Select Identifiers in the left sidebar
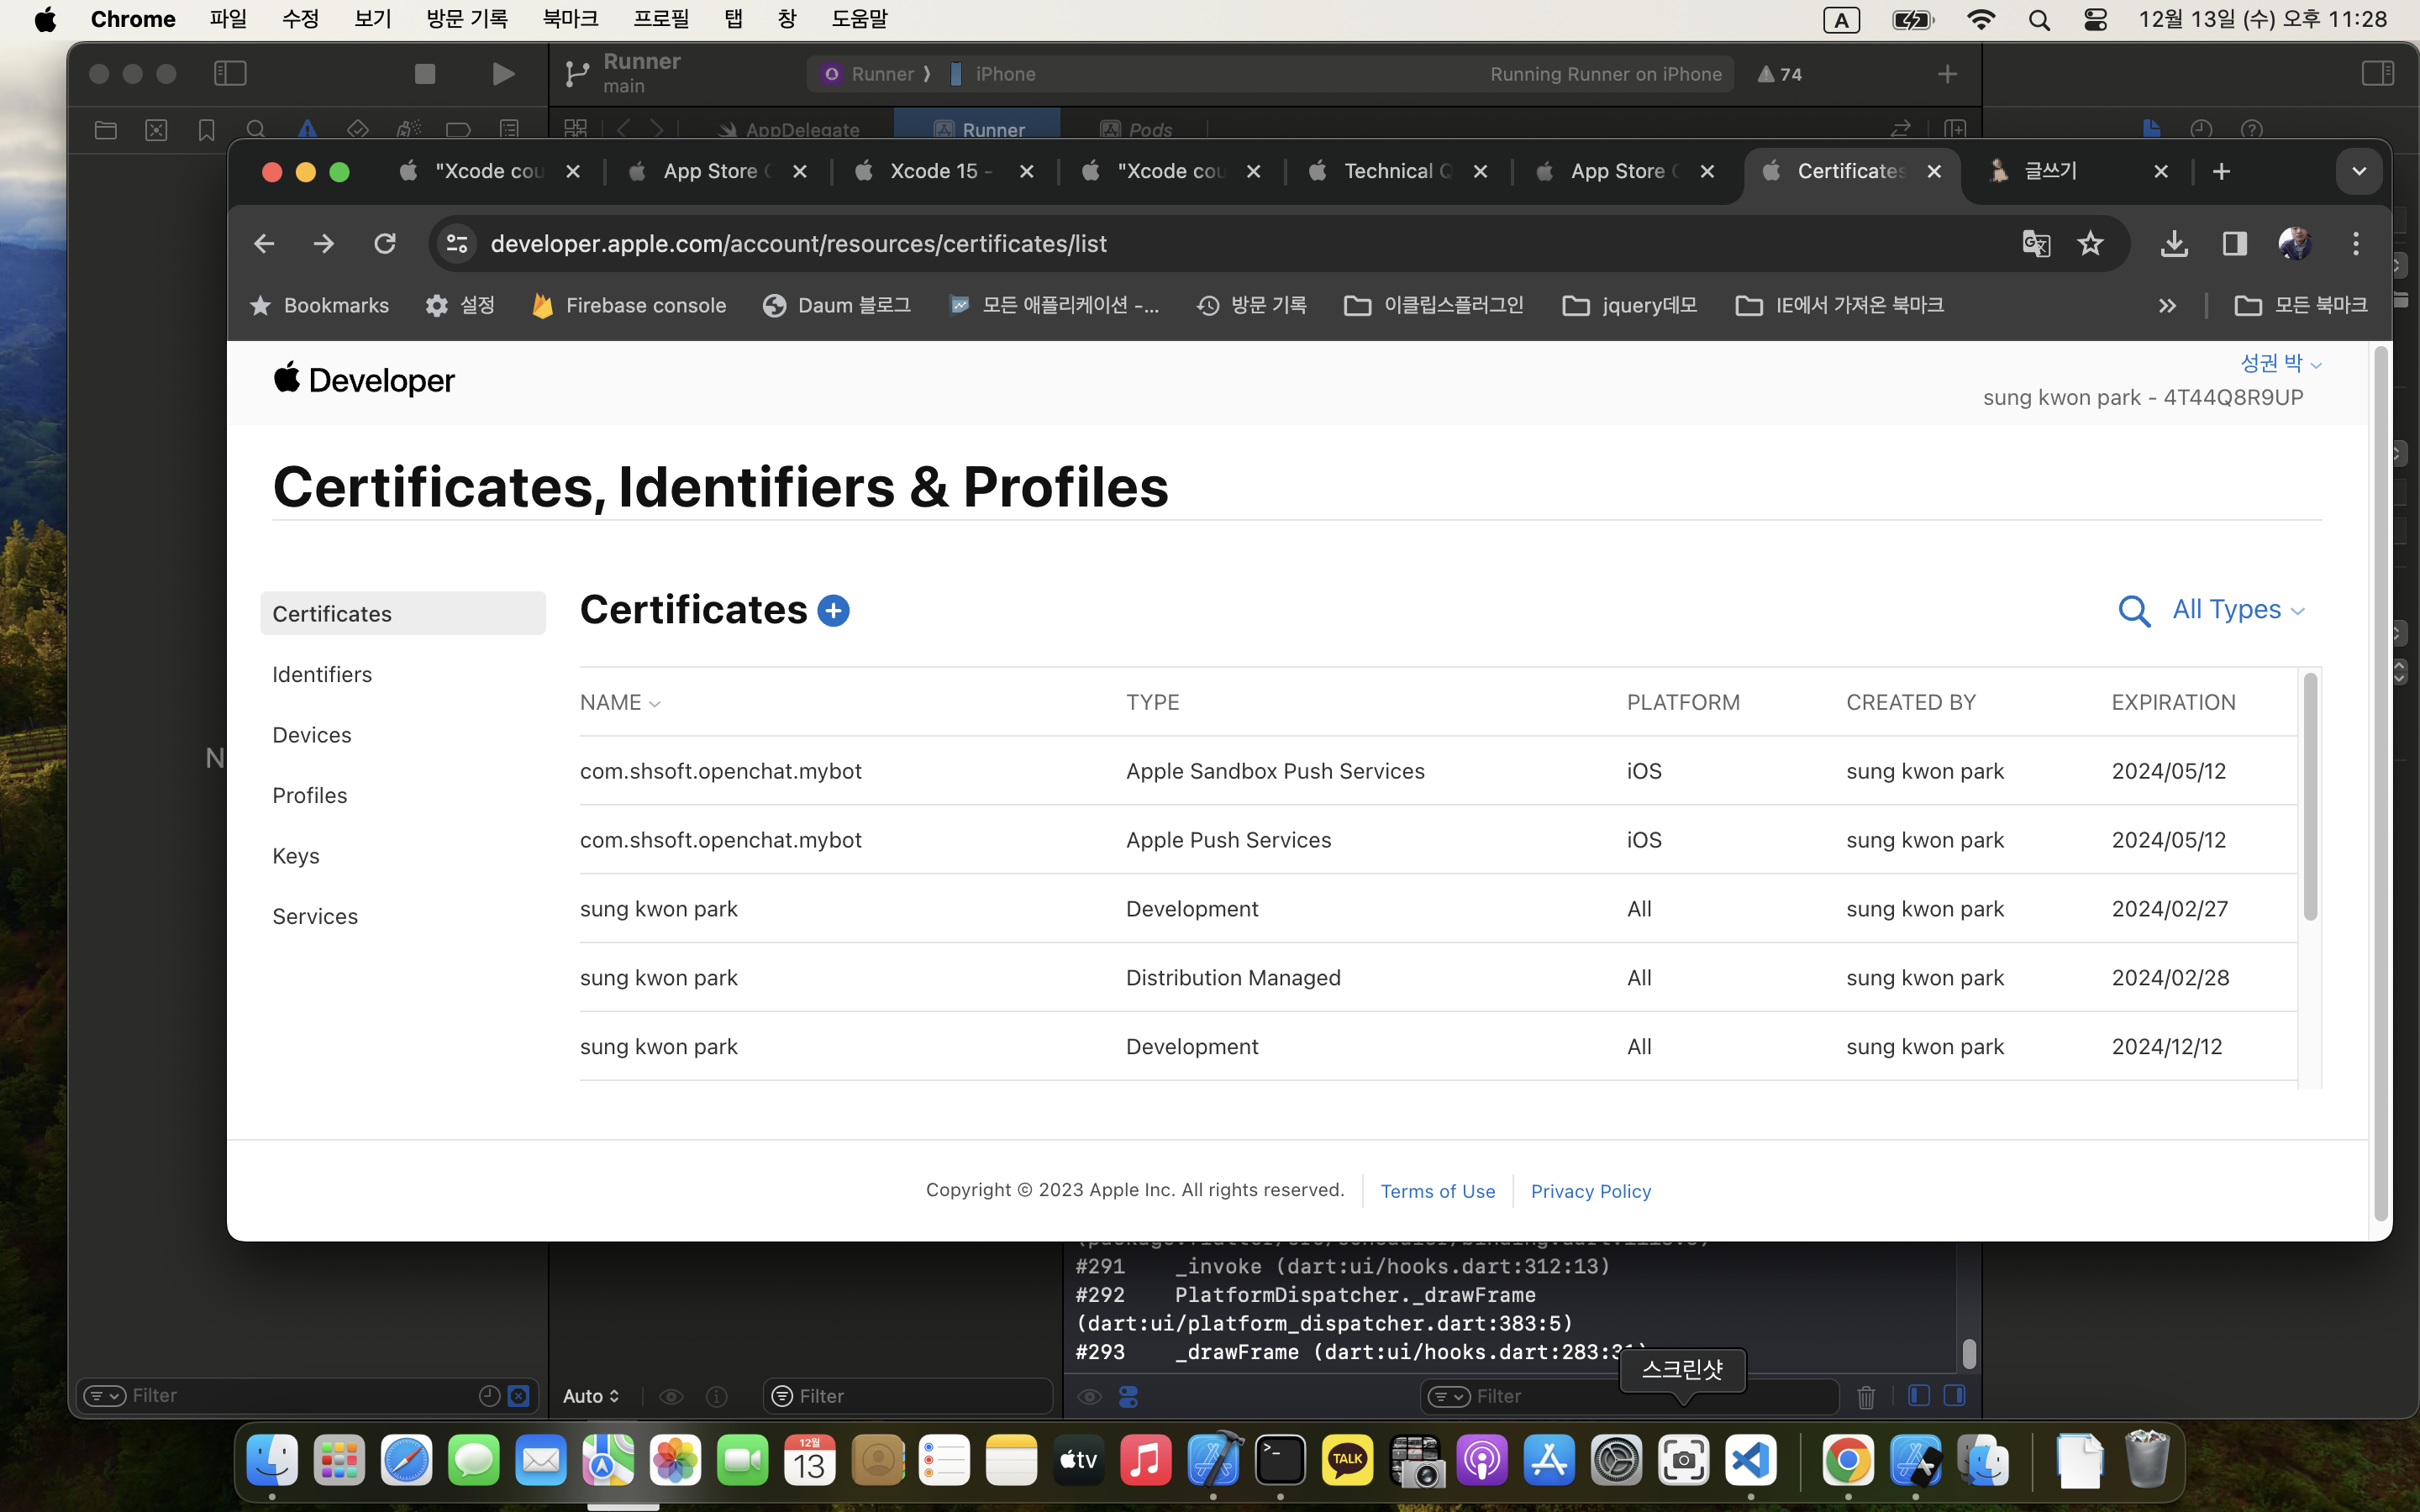This screenshot has height=1512, width=2420. point(322,674)
